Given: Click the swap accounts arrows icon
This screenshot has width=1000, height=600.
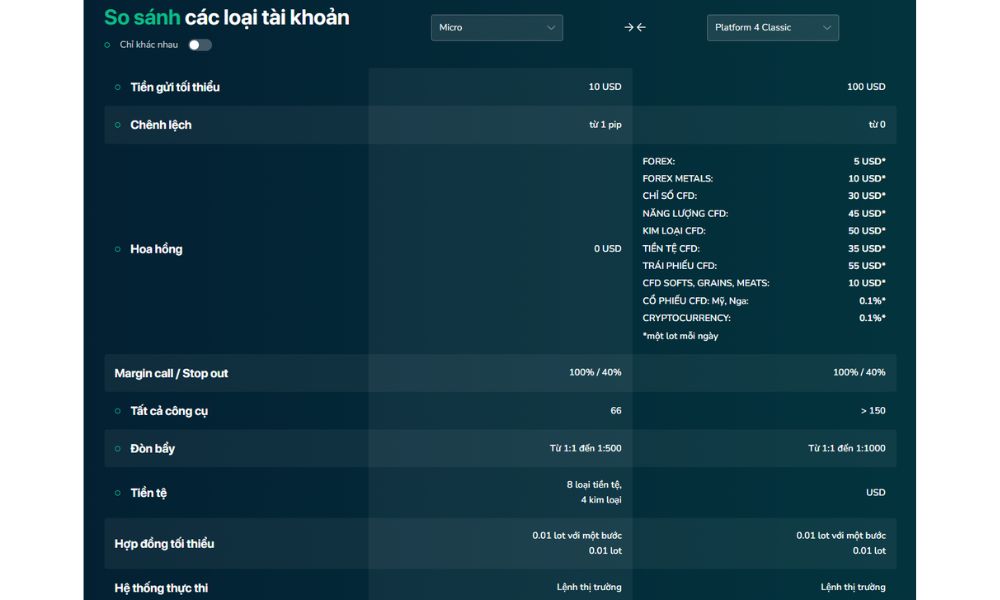Looking at the screenshot, I should (x=634, y=28).
